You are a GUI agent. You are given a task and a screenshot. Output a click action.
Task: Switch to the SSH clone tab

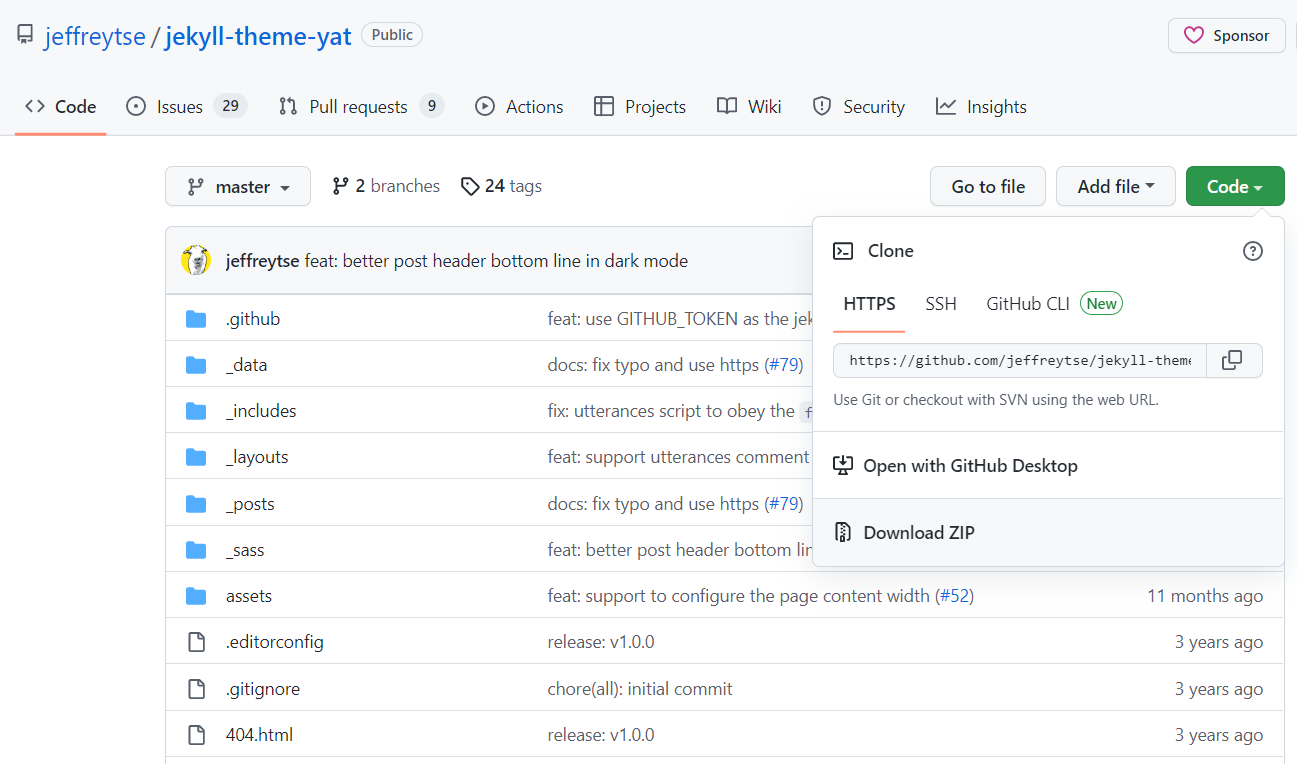940,304
